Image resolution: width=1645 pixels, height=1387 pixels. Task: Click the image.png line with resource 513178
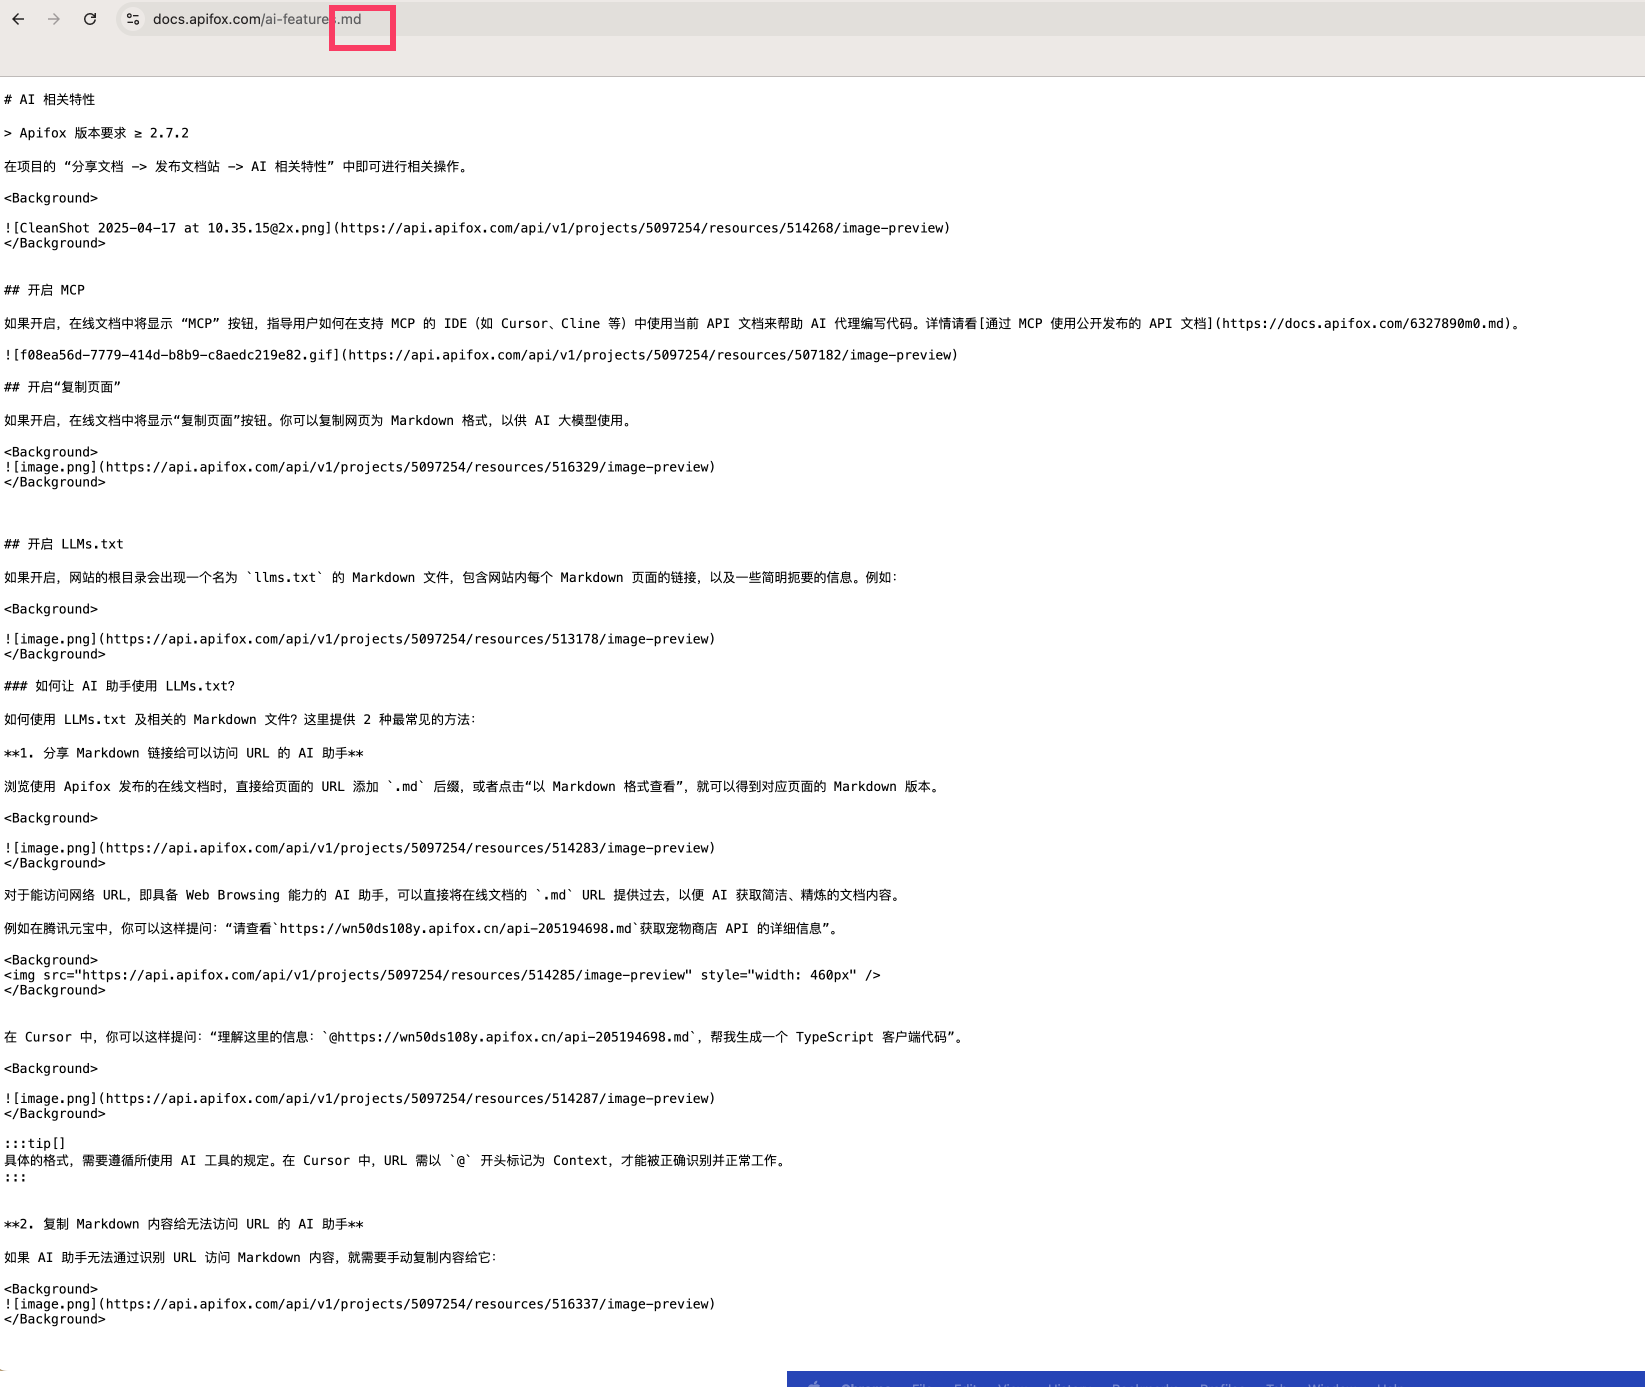pos(360,639)
